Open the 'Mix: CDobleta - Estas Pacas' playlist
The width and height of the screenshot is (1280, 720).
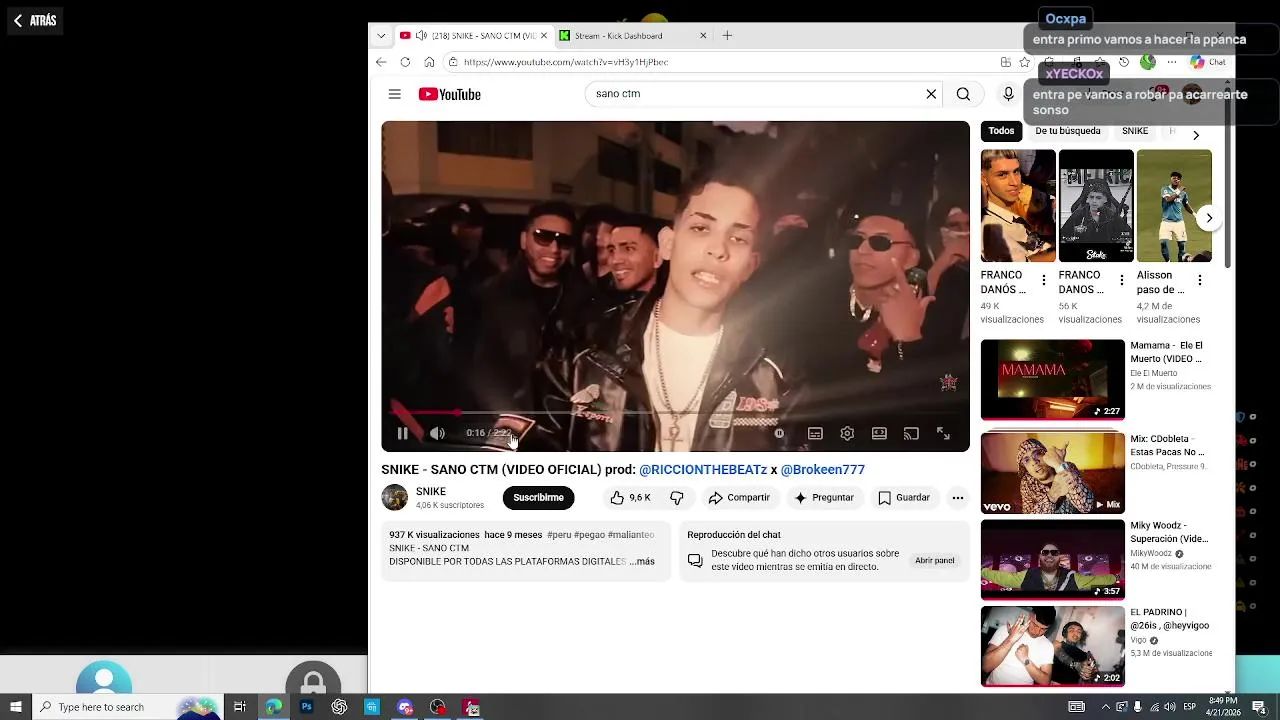[x=1052, y=473]
